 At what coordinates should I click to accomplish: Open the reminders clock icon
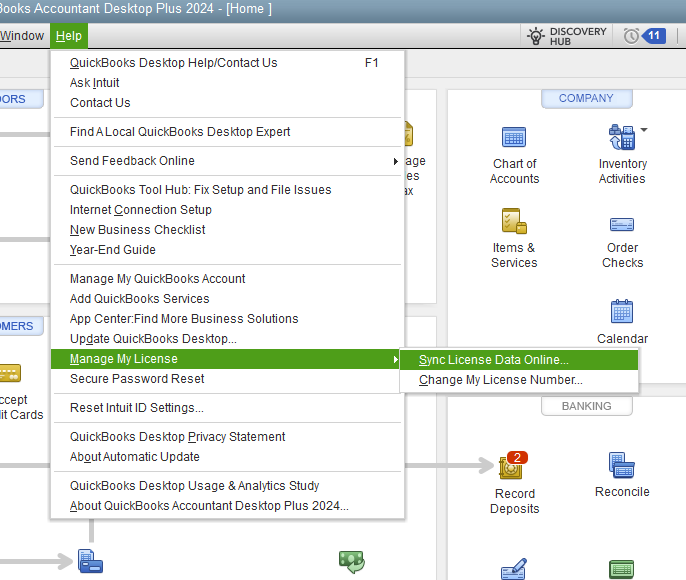pos(631,36)
